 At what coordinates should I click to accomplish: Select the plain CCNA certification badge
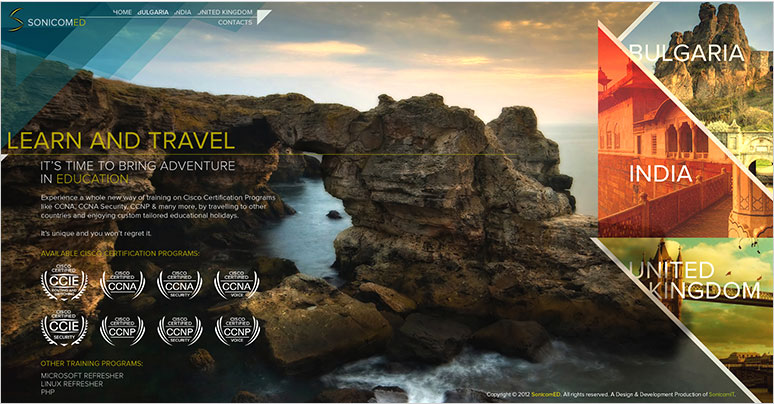122,284
